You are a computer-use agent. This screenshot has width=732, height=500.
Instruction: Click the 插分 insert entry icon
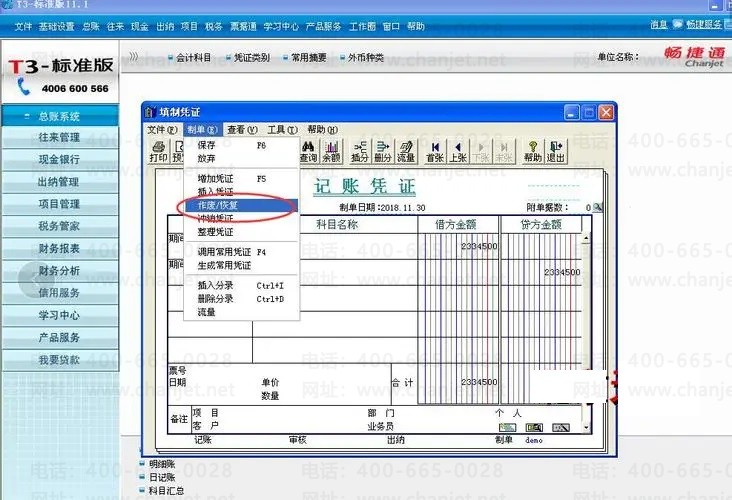click(359, 151)
